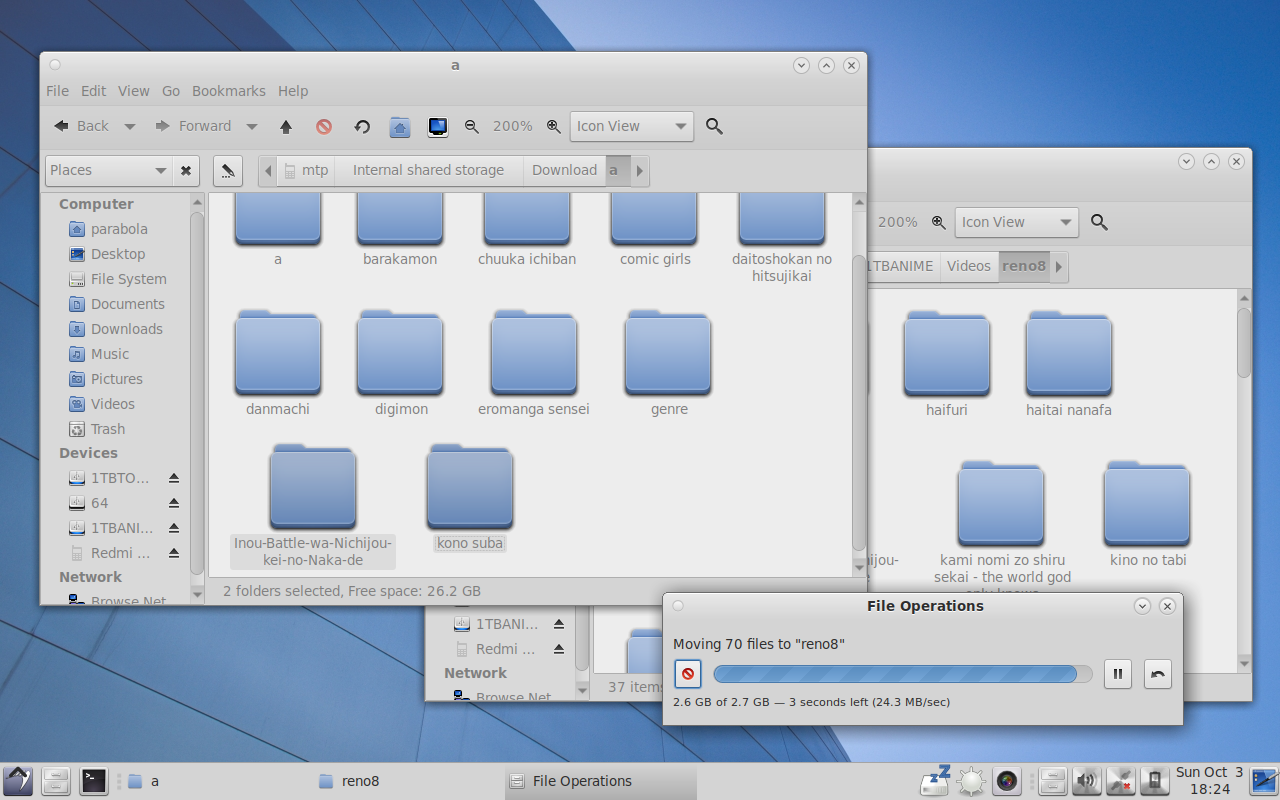Select Videos in sidebar
This screenshot has height=800, width=1280.
coord(112,404)
